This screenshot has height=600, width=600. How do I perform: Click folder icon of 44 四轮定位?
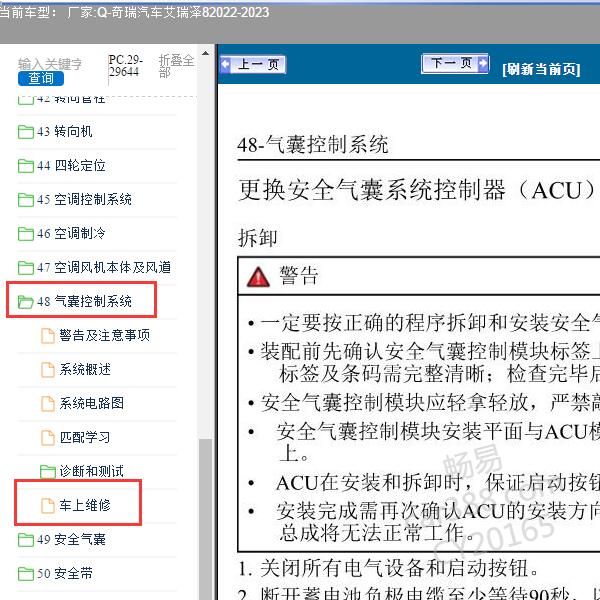pos(26,166)
